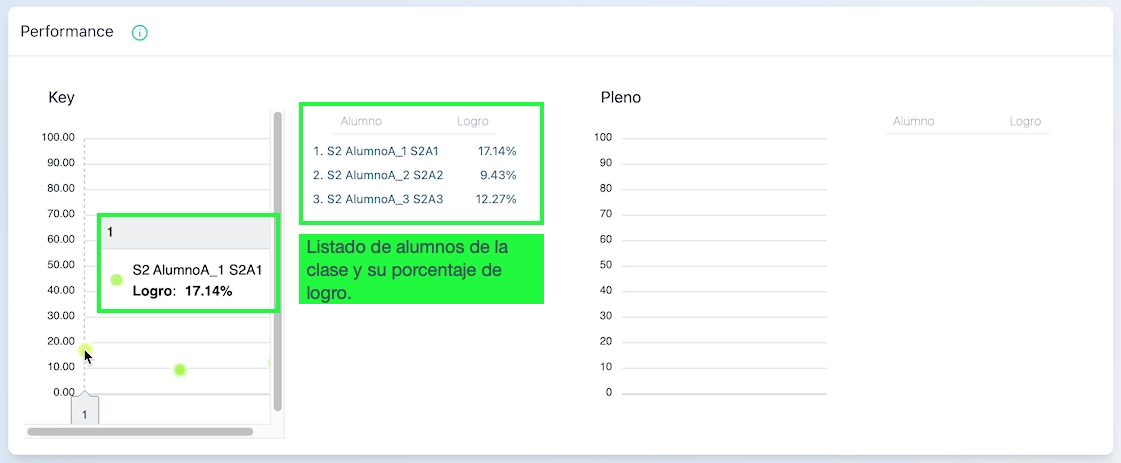Click the x-axis marker "1" below the Key chart
Screen dimensions: 1121x463
pyautogui.click(x=85, y=413)
